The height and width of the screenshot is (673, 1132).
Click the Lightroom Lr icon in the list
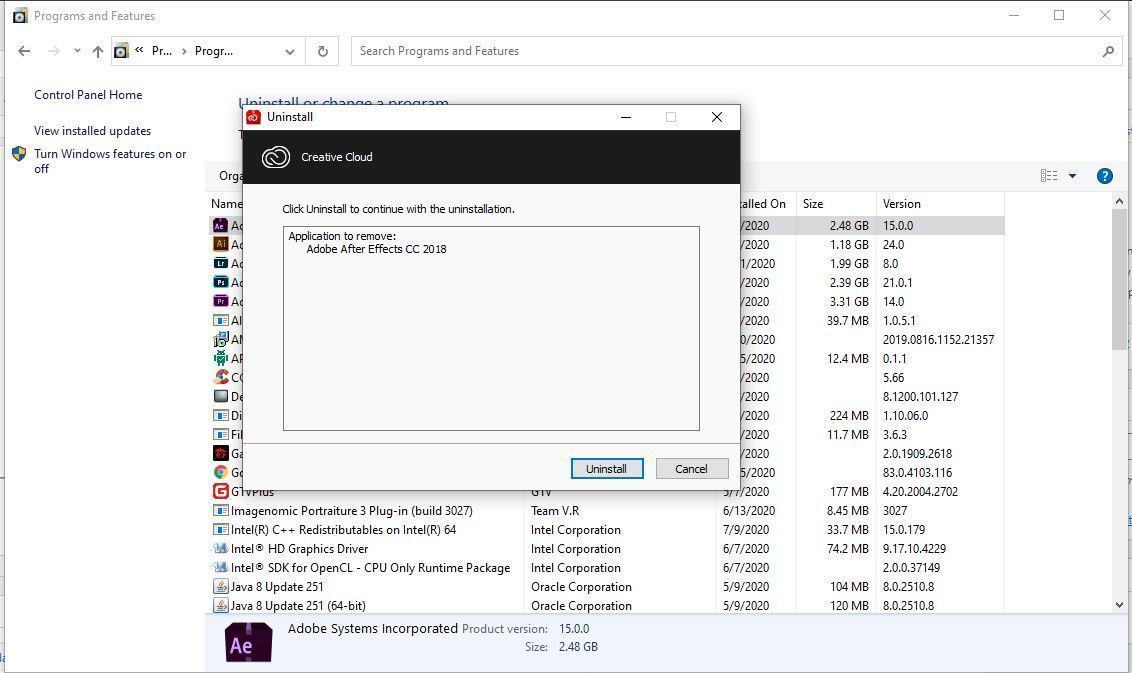pos(221,264)
